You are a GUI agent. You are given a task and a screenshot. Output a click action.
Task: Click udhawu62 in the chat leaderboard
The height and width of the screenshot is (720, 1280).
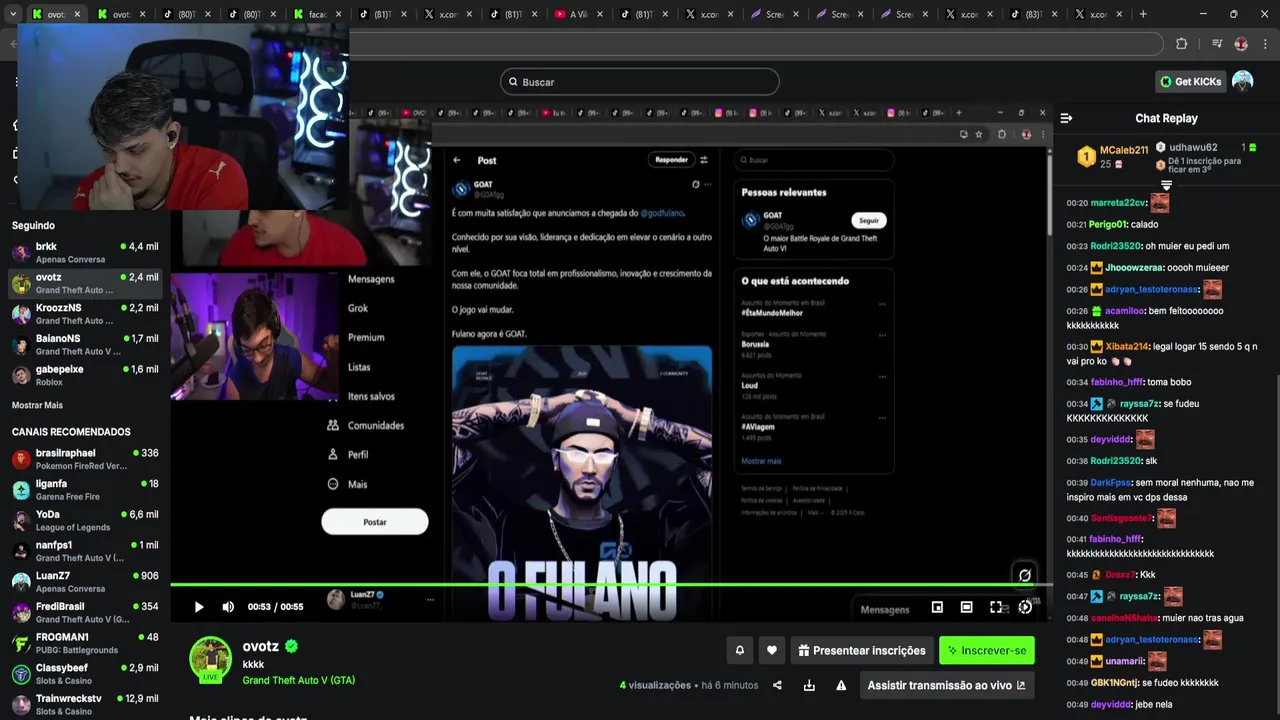(x=1193, y=147)
